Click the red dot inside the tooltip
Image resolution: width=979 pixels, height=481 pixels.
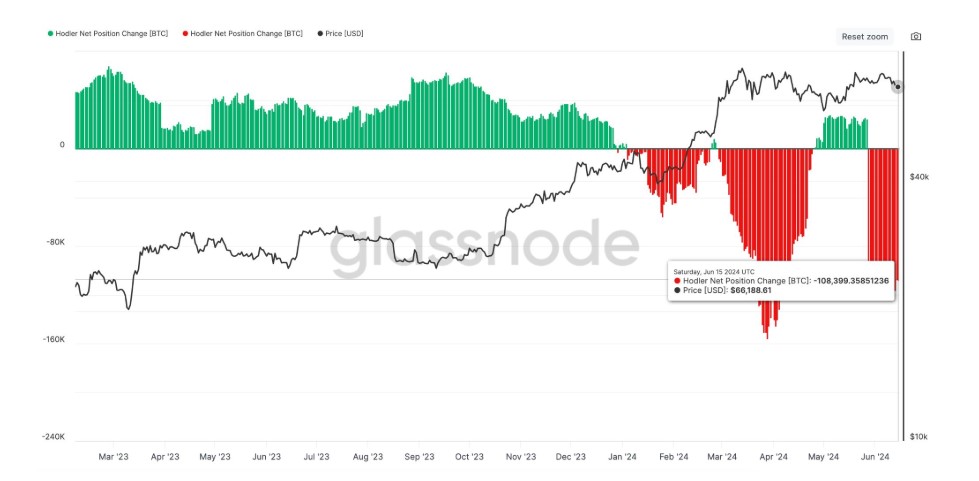[676, 281]
